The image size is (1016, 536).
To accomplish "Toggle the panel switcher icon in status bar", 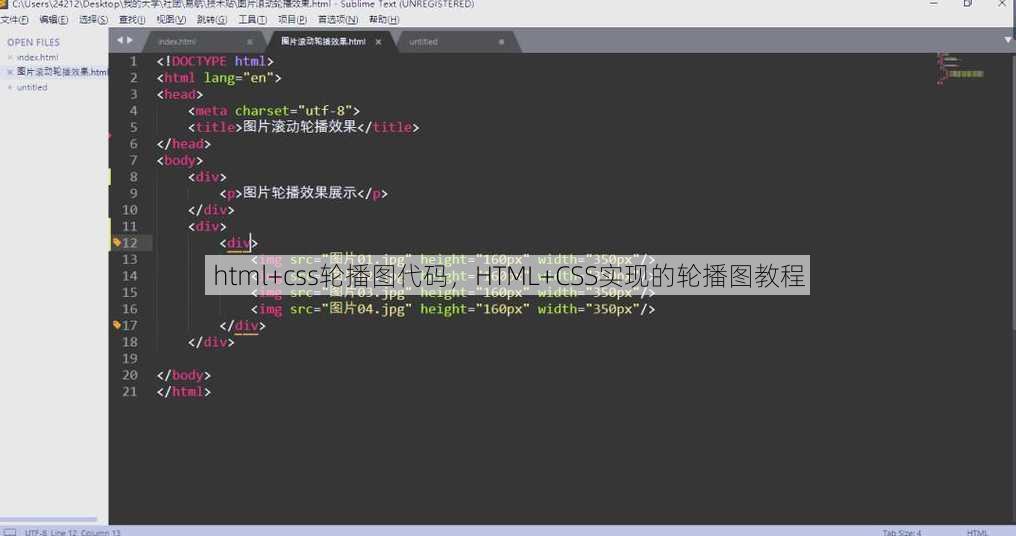I will [10, 532].
